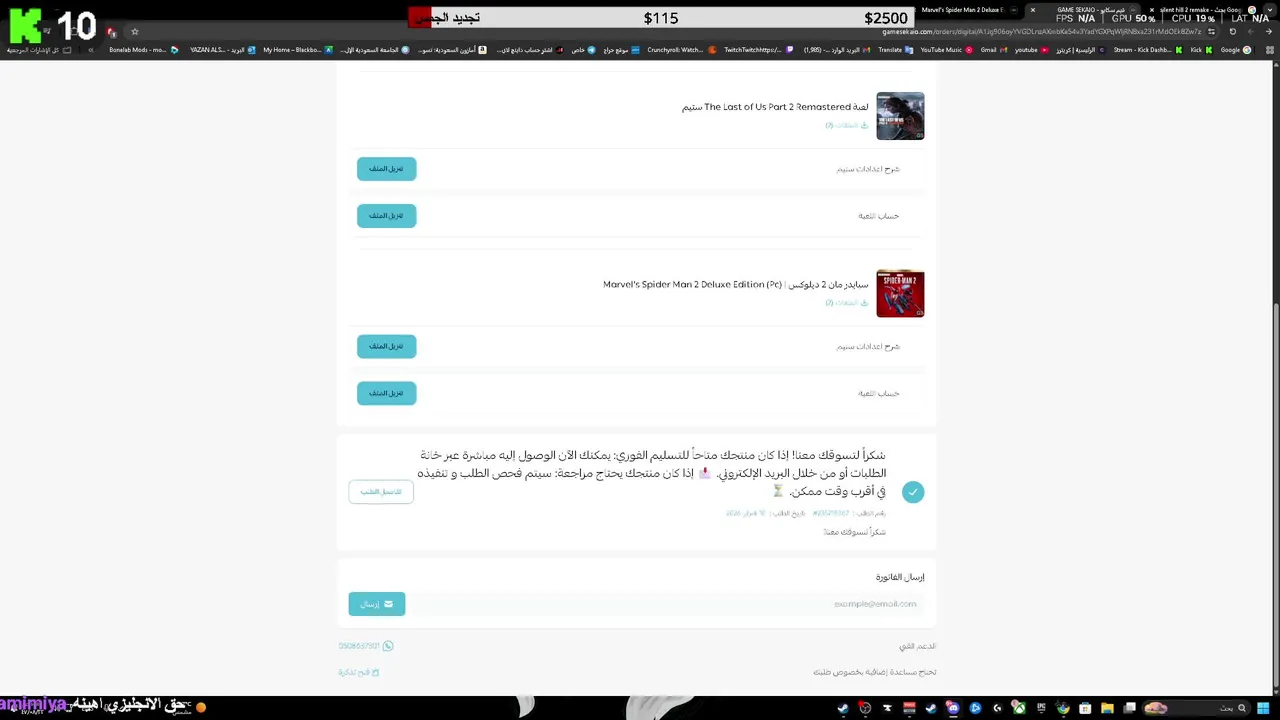Open the My Home Blackboard bookmark
The width and height of the screenshot is (1280, 720).
[x=297, y=50]
